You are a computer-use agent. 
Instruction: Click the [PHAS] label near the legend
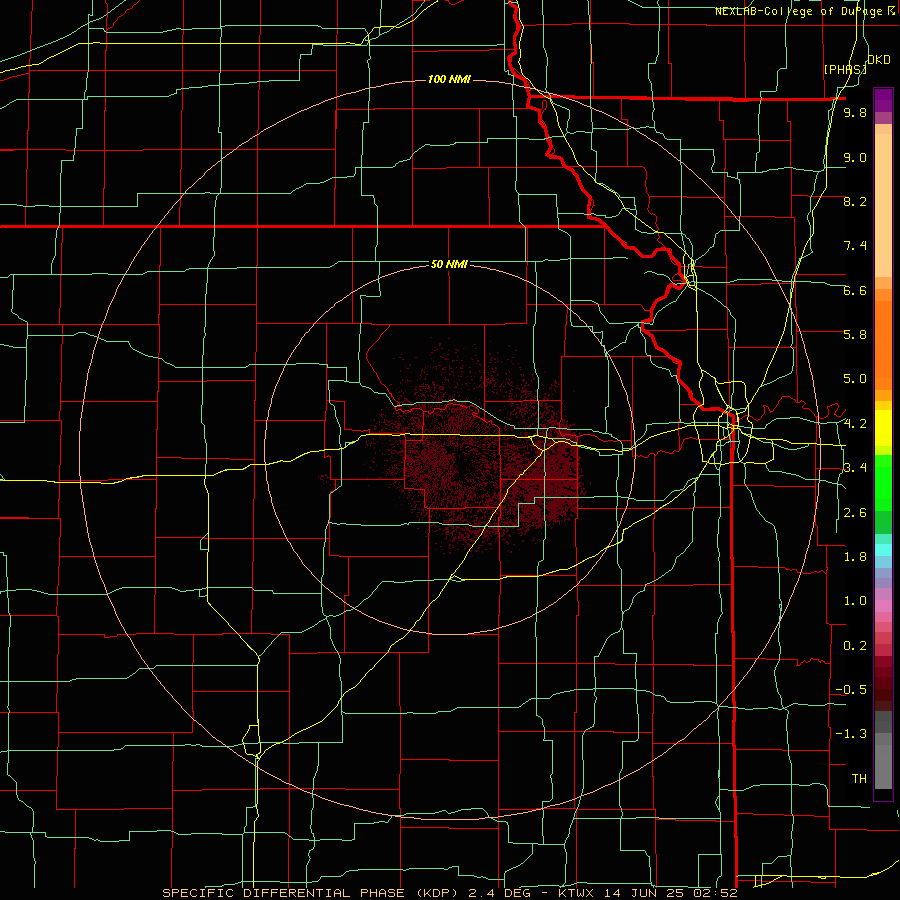click(845, 69)
